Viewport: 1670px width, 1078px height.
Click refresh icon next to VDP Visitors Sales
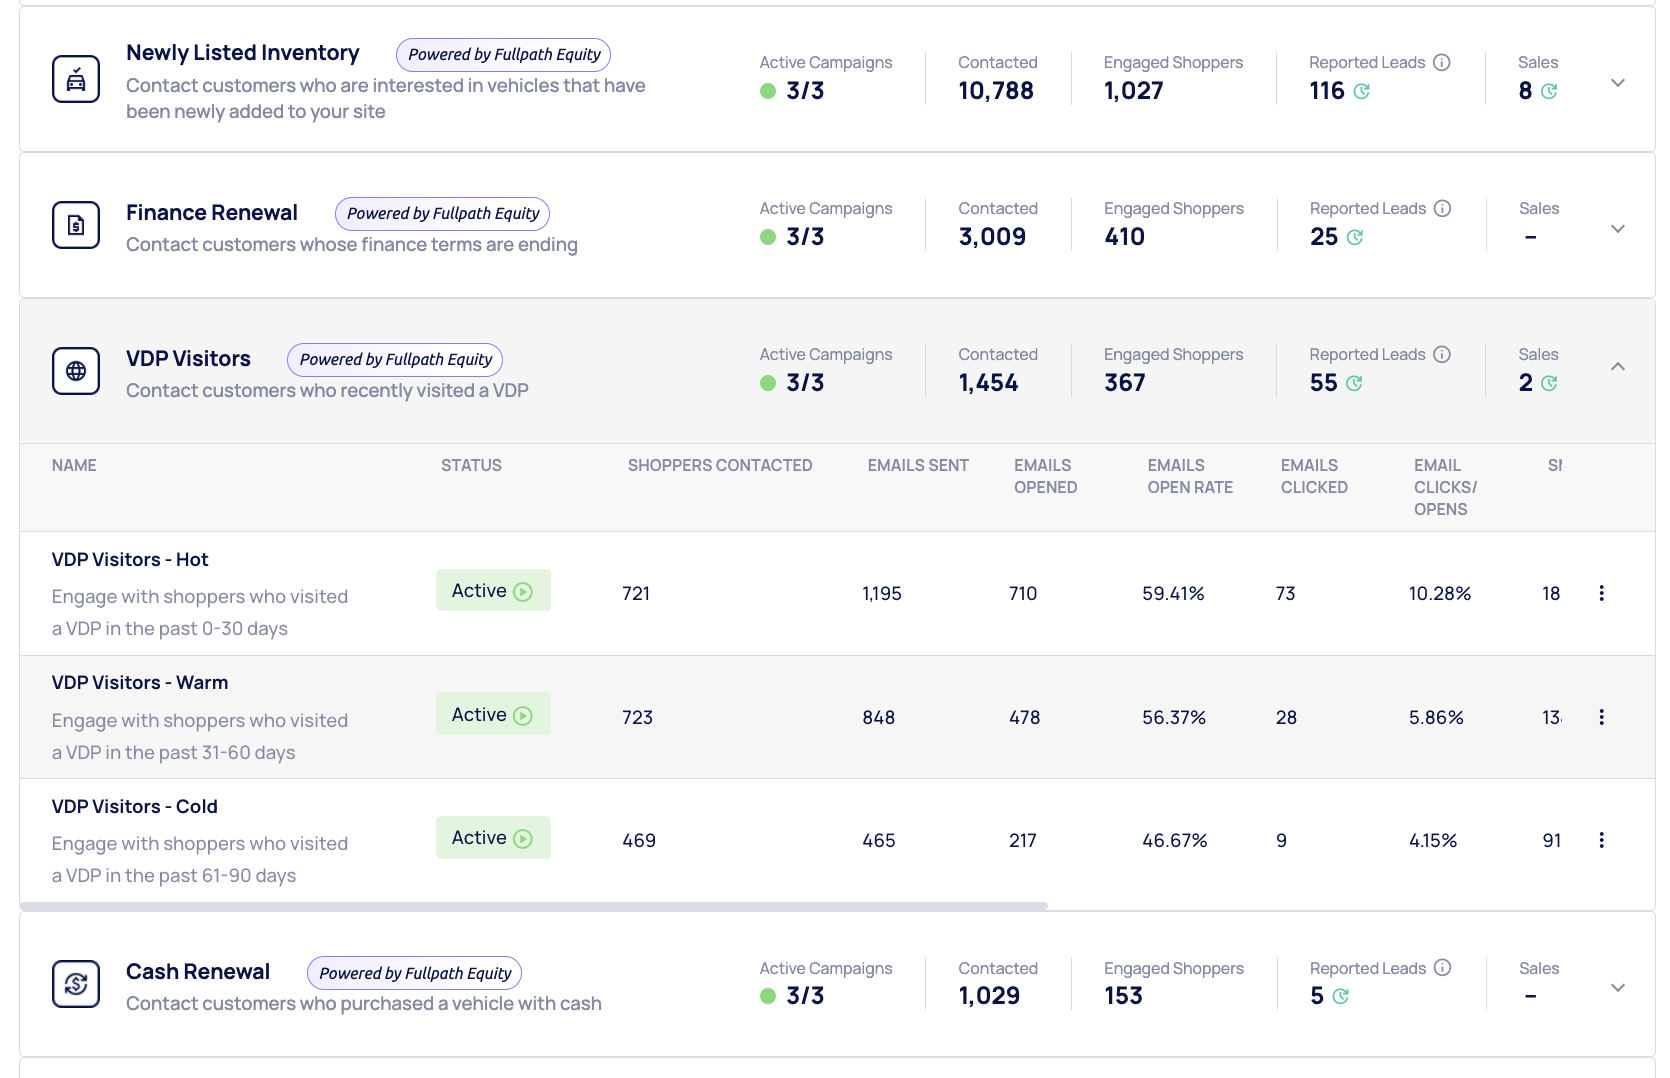click(1549, 384)
